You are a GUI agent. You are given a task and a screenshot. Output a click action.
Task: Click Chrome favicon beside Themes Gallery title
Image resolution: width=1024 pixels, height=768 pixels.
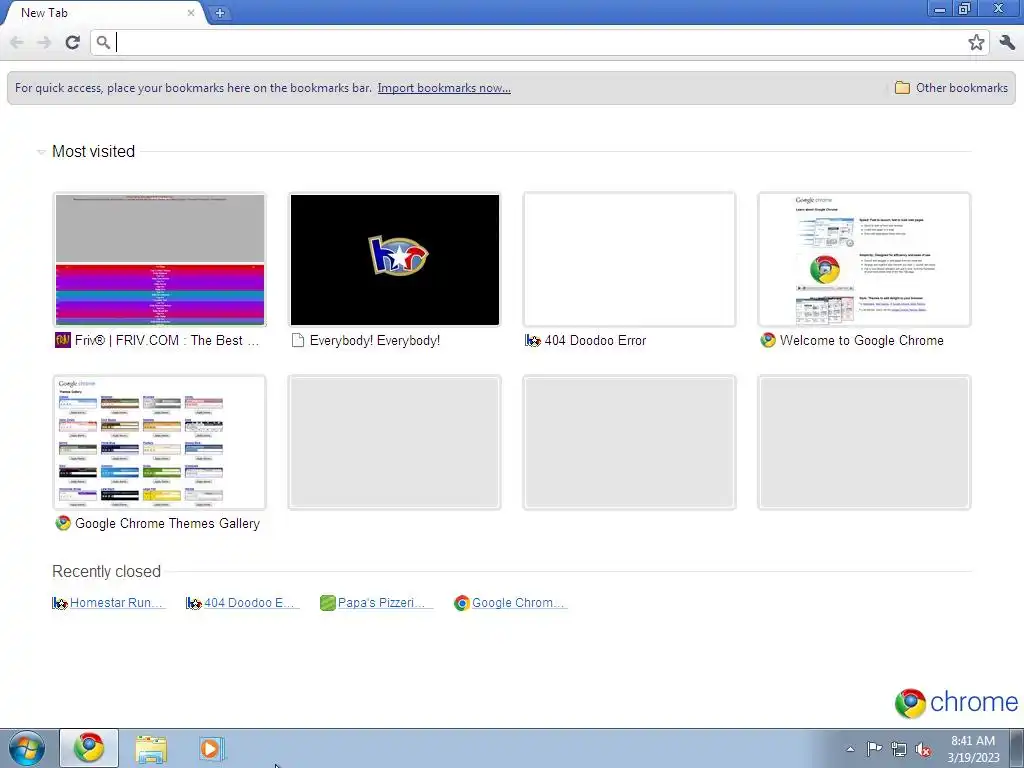tap(63, 523)
